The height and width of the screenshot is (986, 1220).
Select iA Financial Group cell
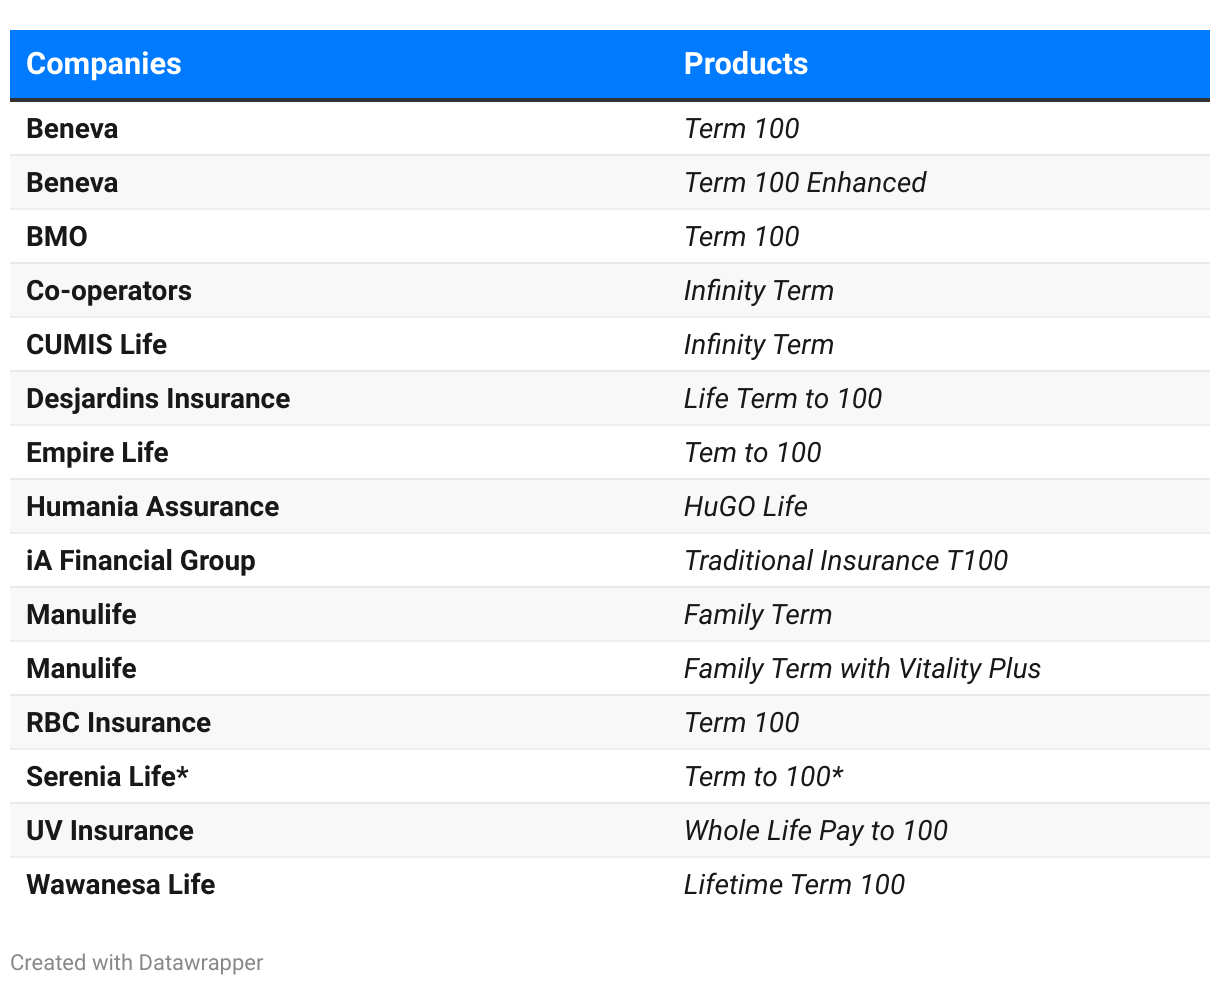point(141,561)
